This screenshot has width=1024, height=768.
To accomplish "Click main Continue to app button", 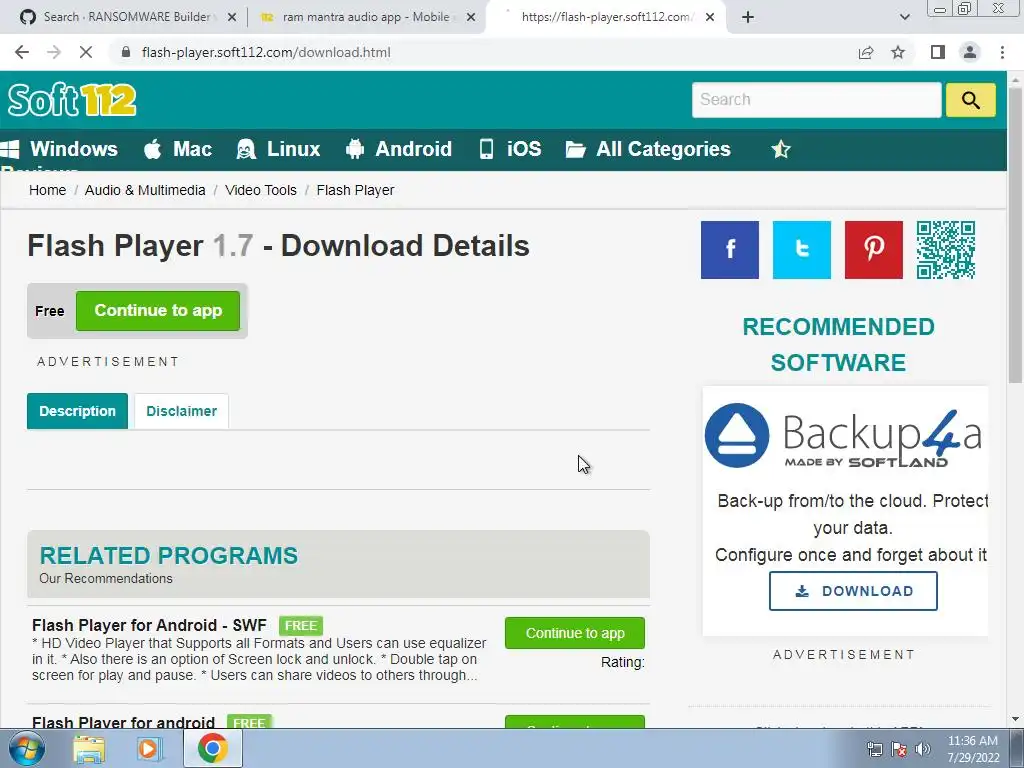I will (158, 310).
